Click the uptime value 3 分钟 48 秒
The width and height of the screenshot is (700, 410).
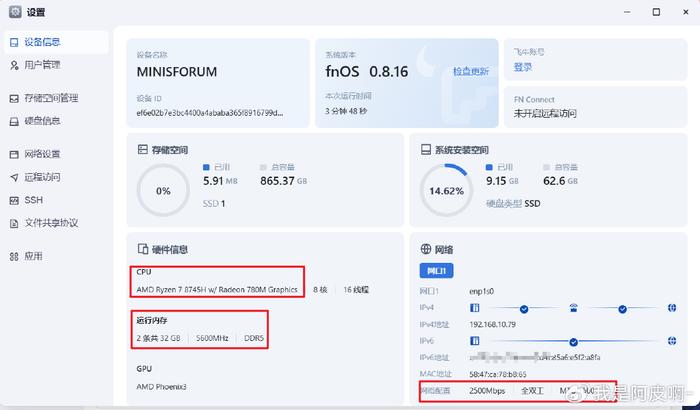pos(346,111)
